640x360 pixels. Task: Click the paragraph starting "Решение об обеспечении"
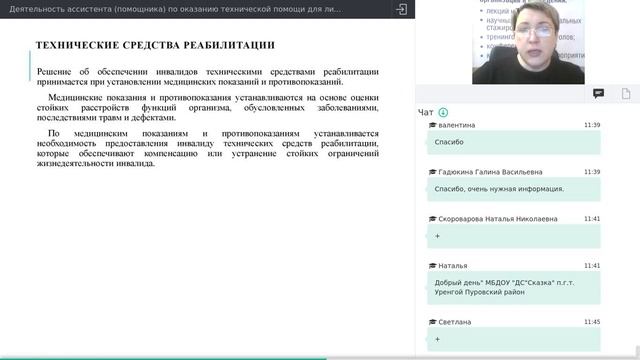(x=208, y=77)
